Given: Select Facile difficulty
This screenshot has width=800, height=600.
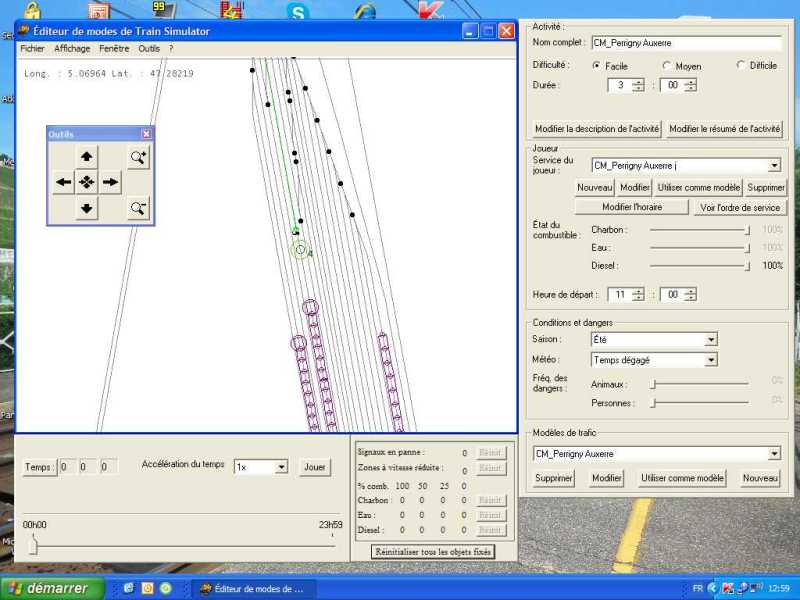Looking at the screenshot, I should [596, 66].
